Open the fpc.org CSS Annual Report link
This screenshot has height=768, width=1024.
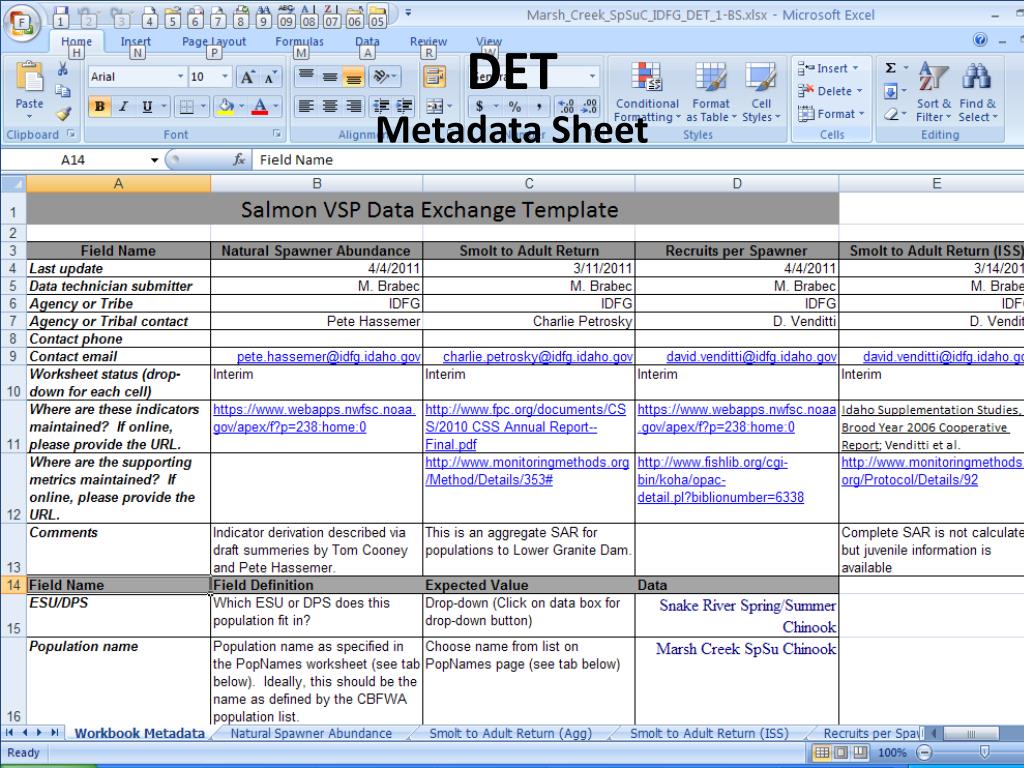(x=525, y=427)
